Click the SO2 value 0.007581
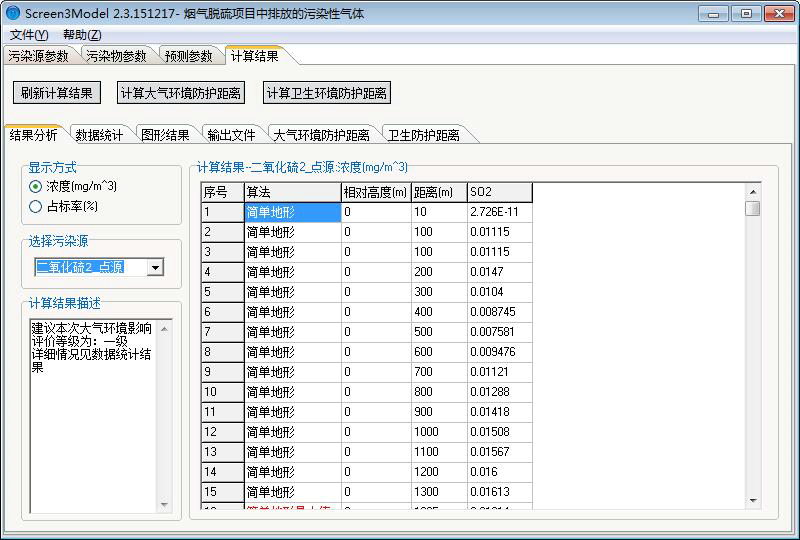This screenshot has height=540, width=800. click(500, 332)
